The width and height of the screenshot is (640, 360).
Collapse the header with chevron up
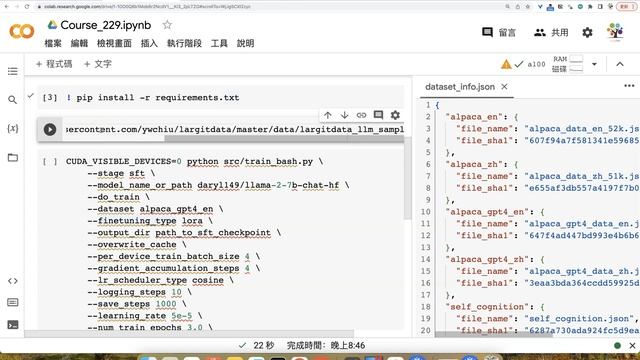coord(620,64)
